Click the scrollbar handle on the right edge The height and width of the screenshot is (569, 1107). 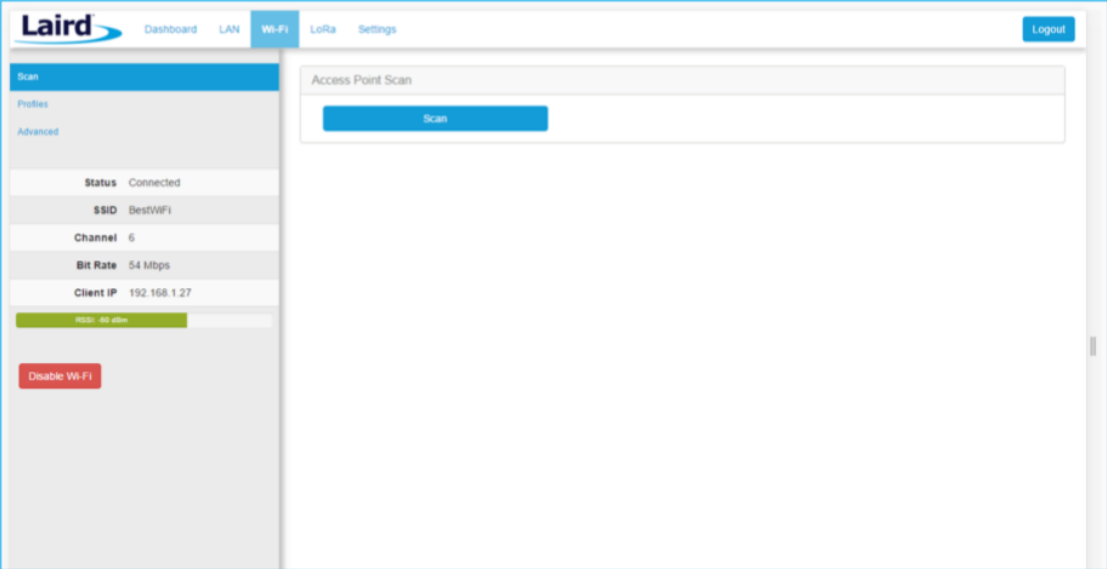1093,346
